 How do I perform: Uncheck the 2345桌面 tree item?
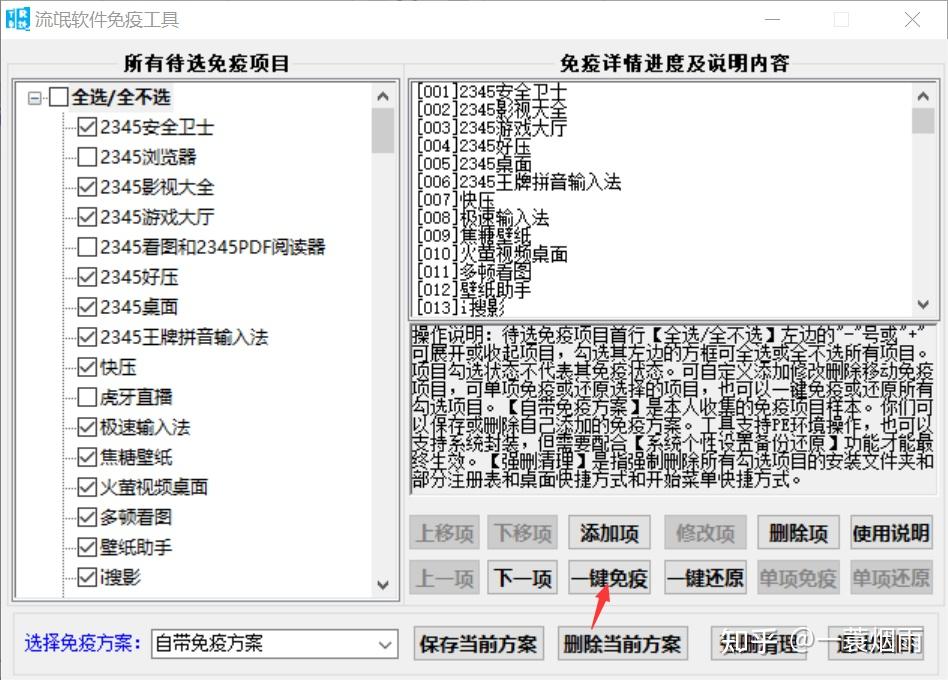tap(87, 307)
